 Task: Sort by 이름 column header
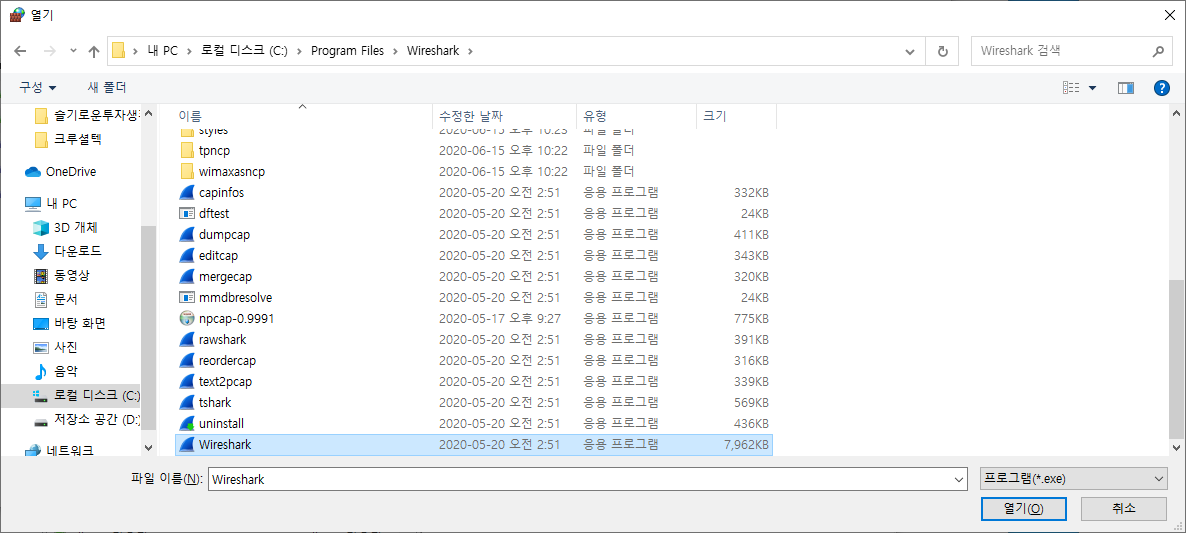303,116
